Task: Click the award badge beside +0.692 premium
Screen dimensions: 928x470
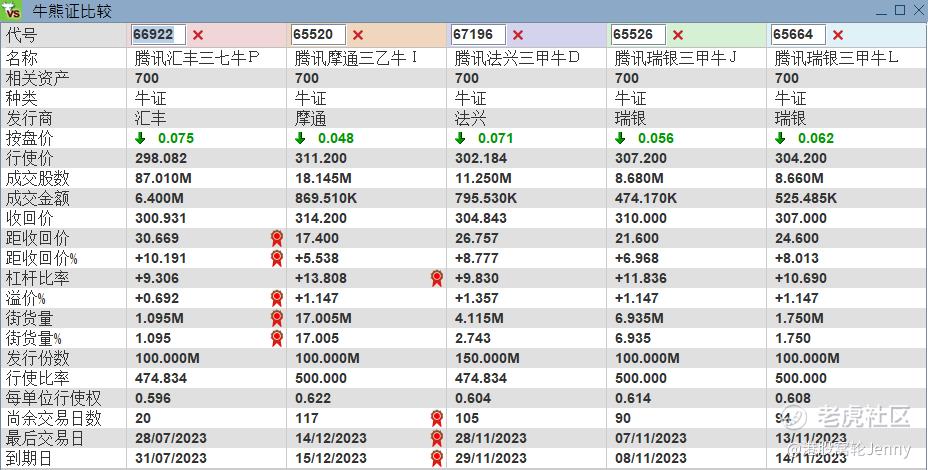Action: tap(276, 298)
